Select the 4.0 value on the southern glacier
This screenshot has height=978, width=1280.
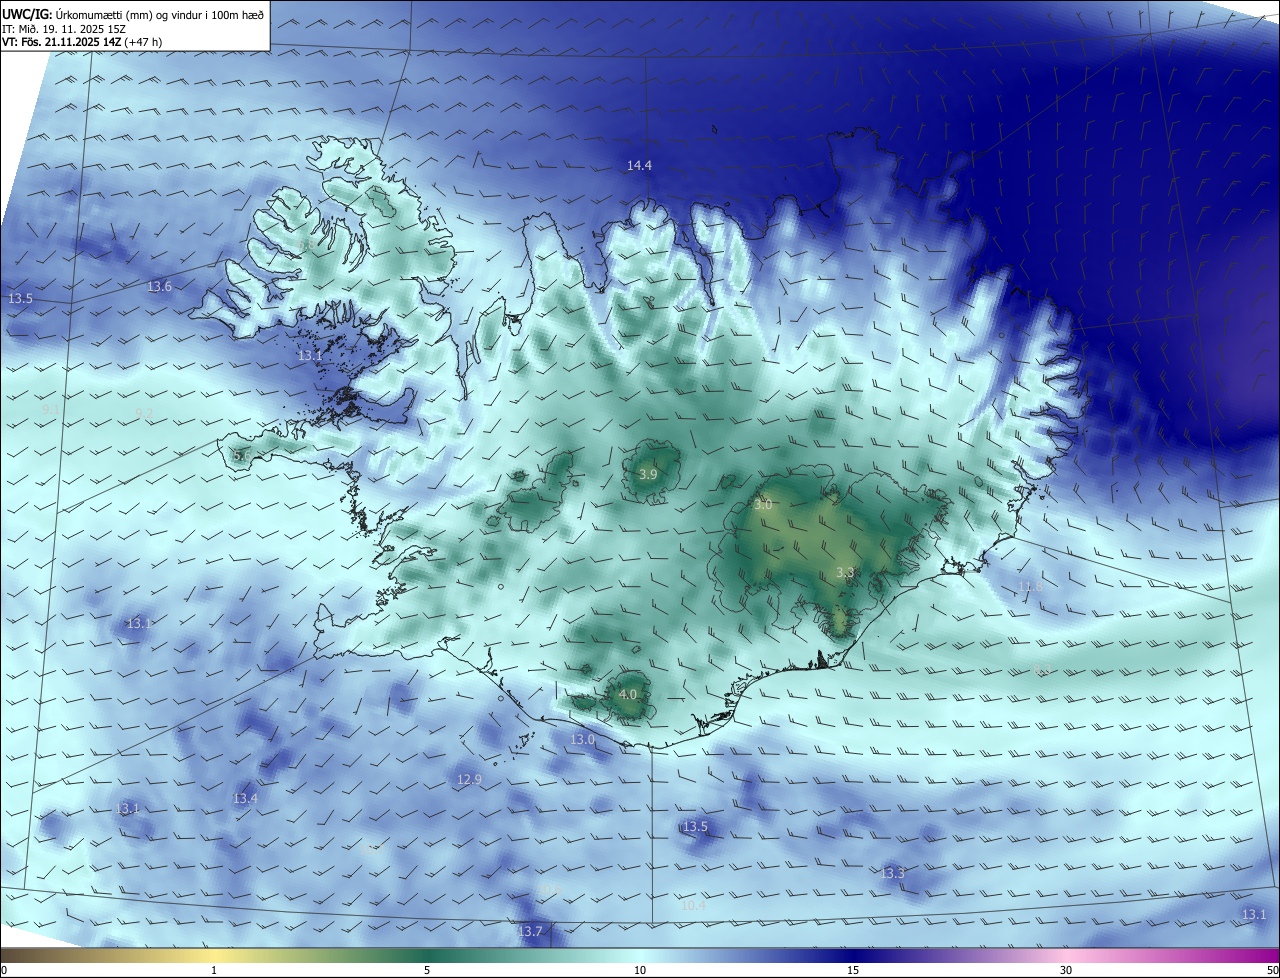[x=628, y=695]
